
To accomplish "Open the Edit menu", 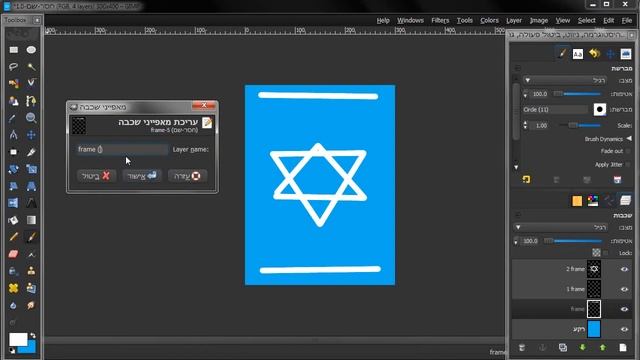I will (609, 20).
